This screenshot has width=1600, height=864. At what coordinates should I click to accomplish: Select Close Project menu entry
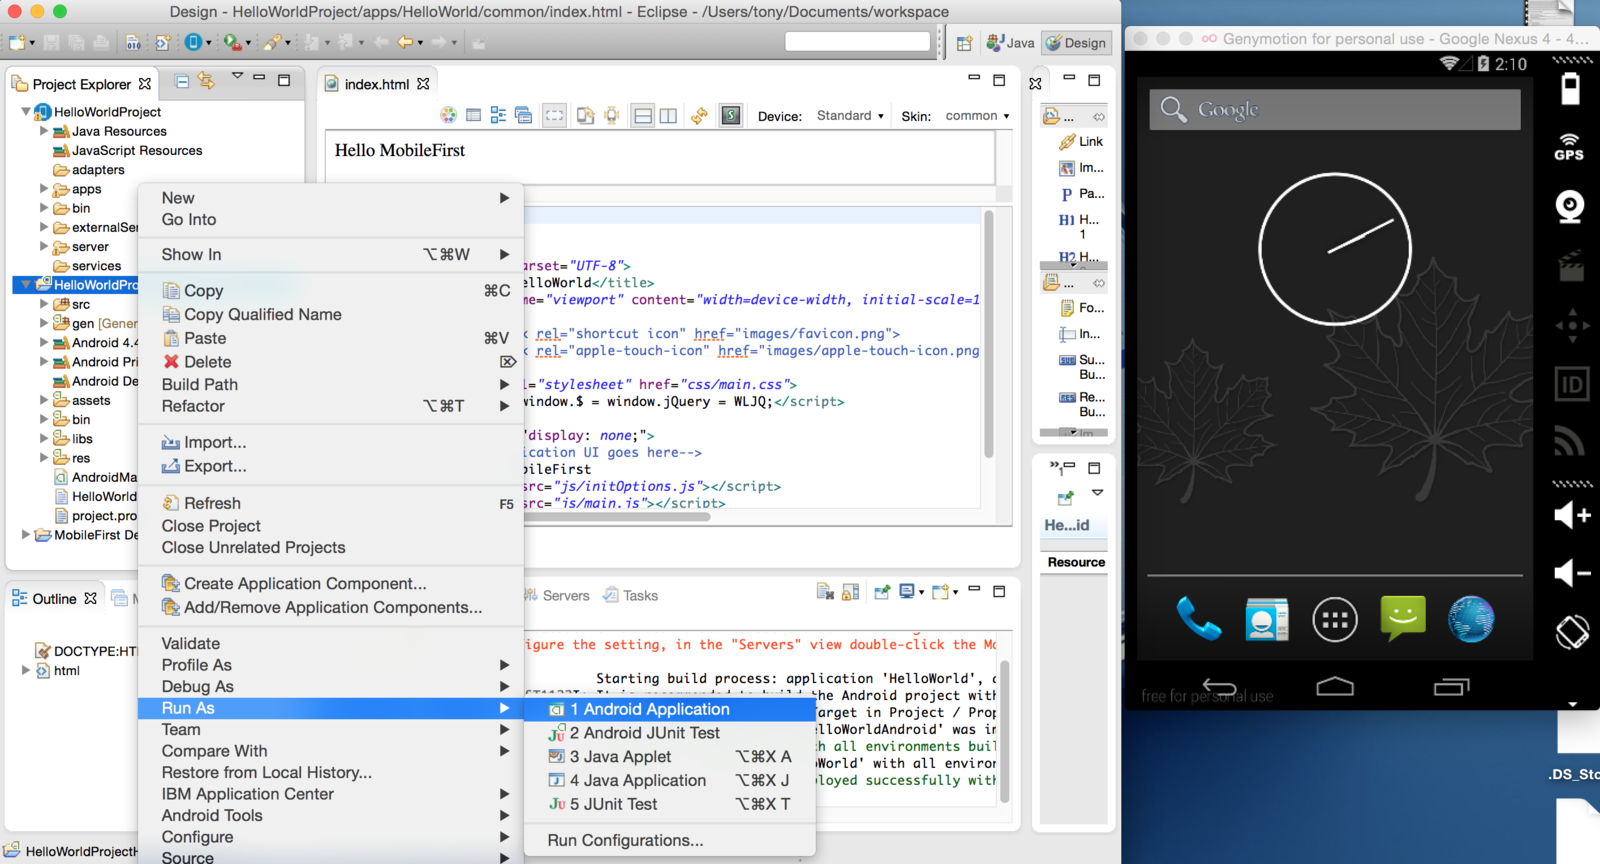click(330, 526)
